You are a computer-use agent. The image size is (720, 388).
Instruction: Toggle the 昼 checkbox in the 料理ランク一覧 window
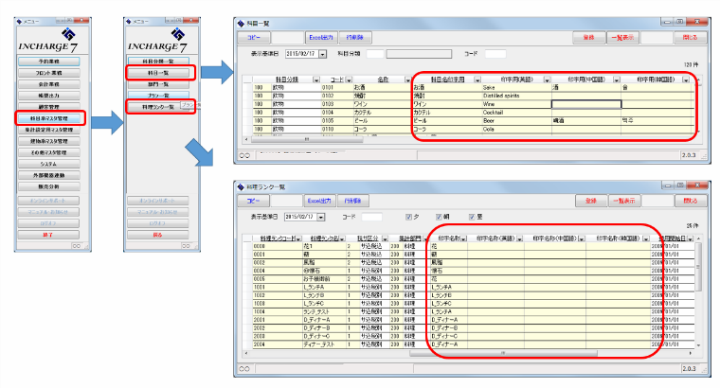pyautogui.click(x=472, y=217)
